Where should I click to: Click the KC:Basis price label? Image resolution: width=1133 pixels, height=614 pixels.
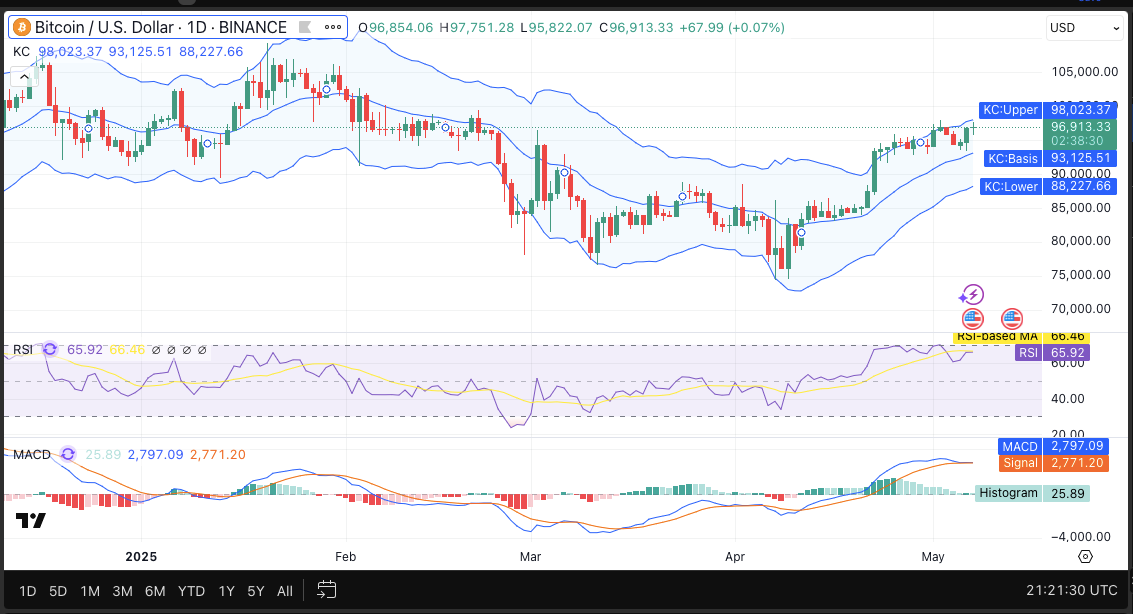pos(1012,158)
